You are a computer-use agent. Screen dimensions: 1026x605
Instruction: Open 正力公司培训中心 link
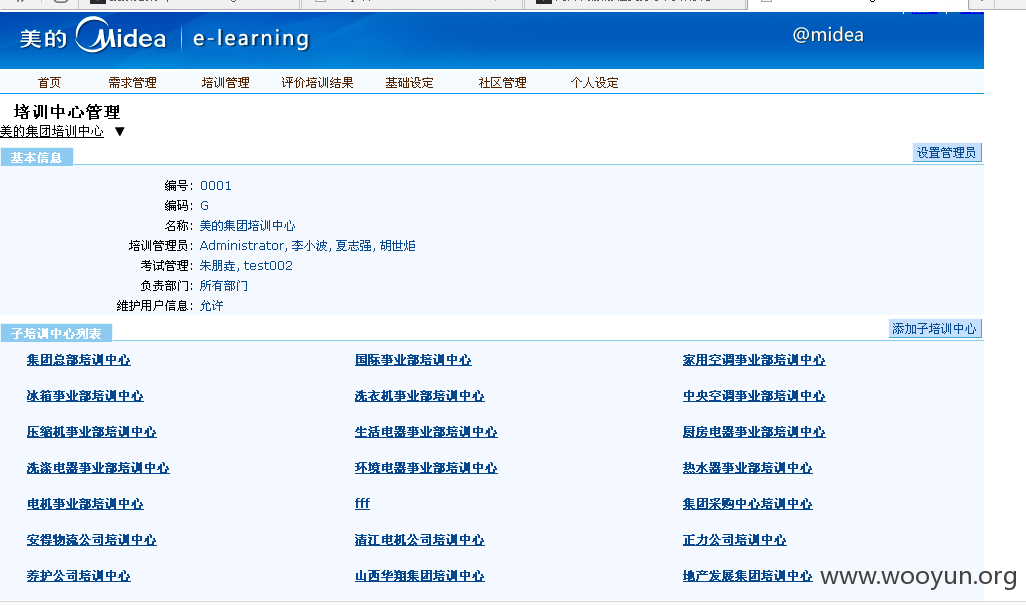point(734,540)
